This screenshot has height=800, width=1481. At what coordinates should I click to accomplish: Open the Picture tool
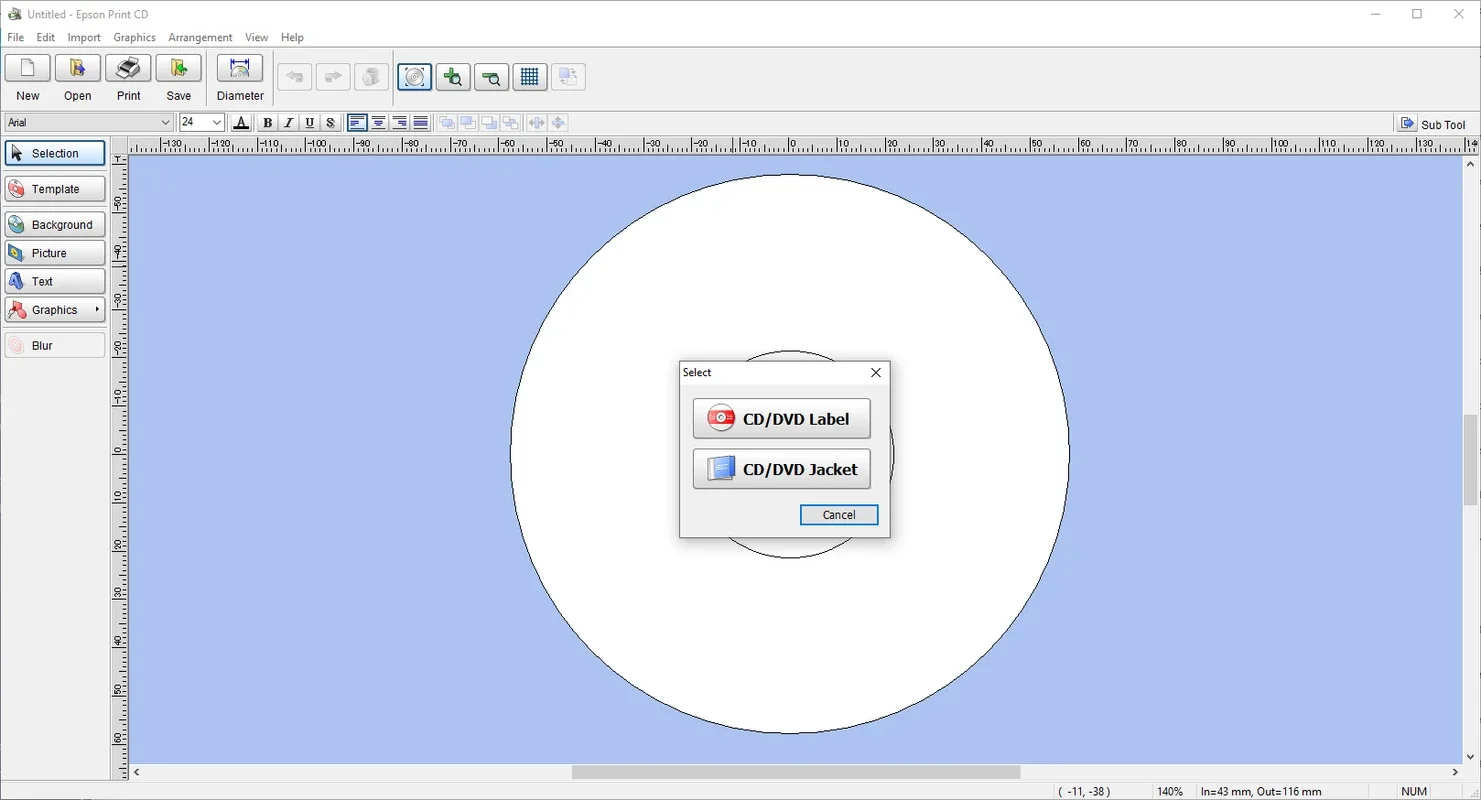click(55, 253)
